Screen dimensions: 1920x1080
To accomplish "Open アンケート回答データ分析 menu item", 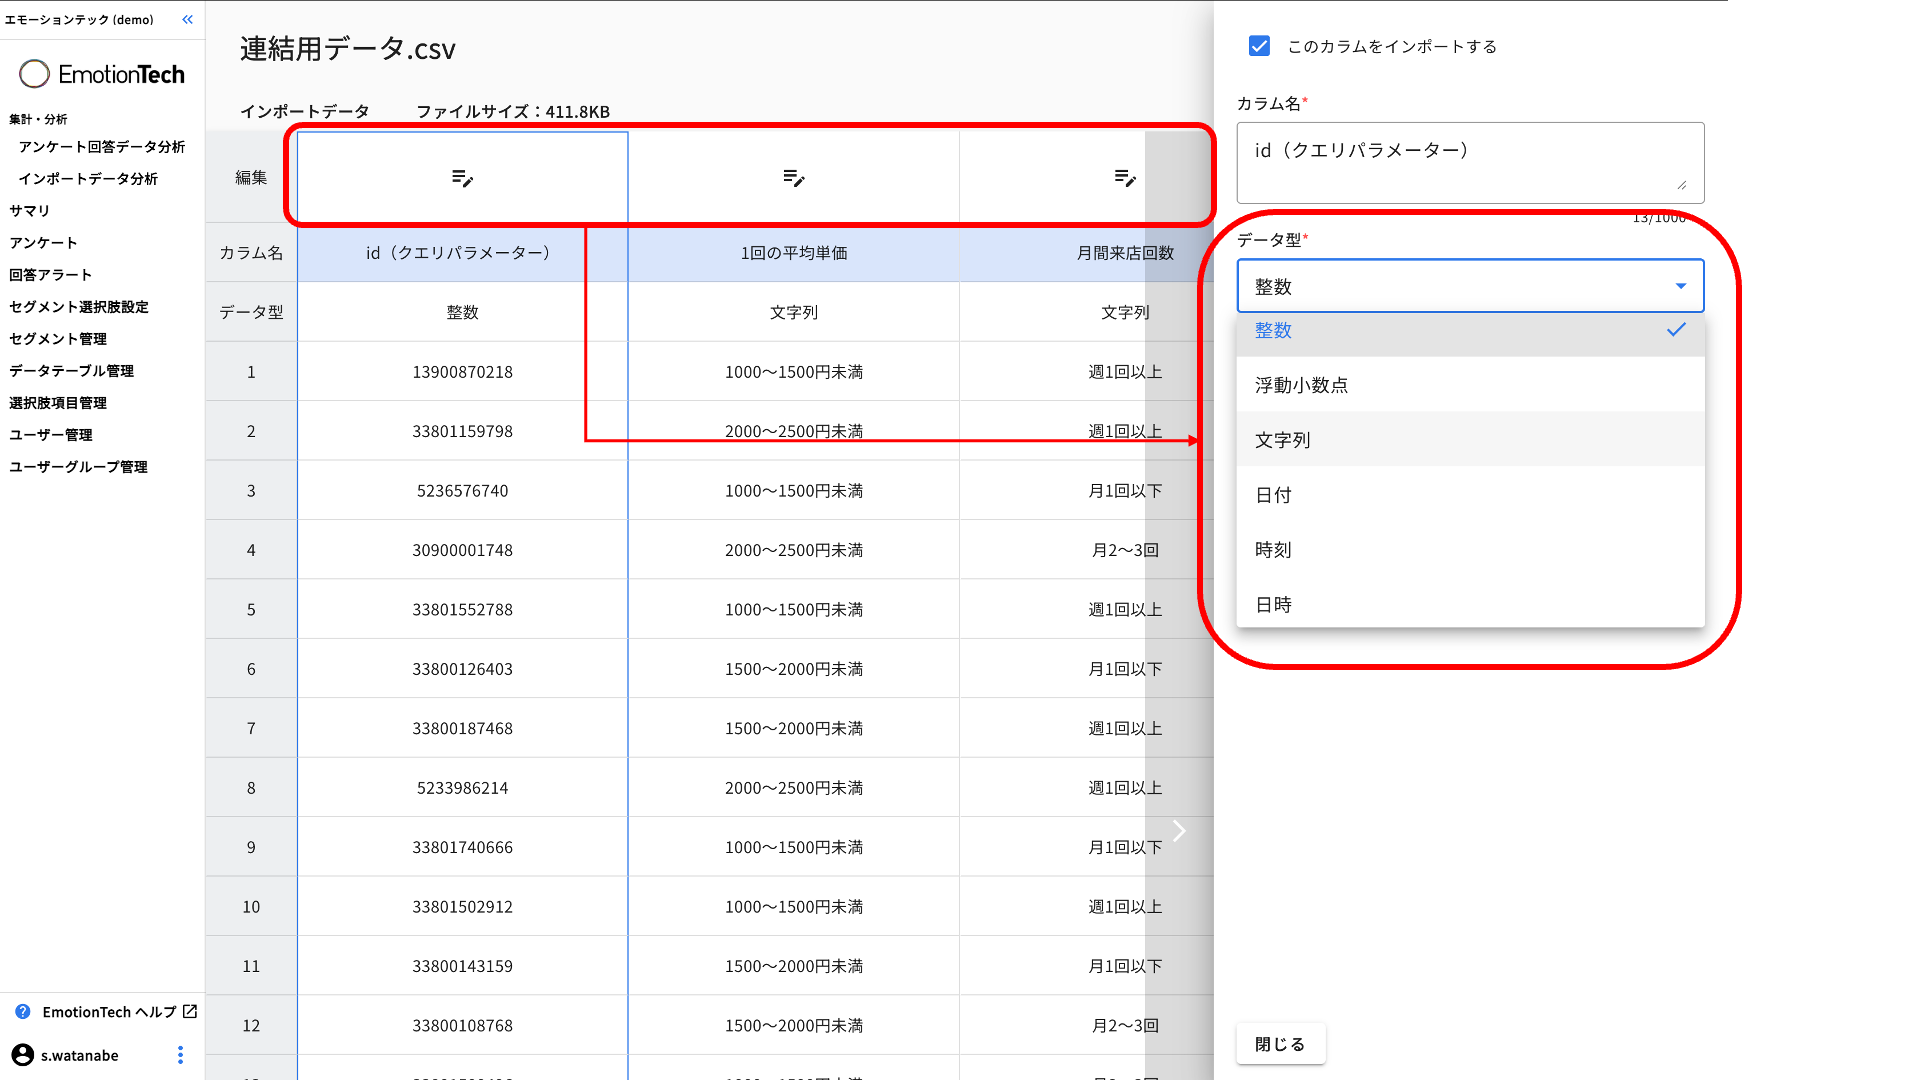I will point(101,147).
